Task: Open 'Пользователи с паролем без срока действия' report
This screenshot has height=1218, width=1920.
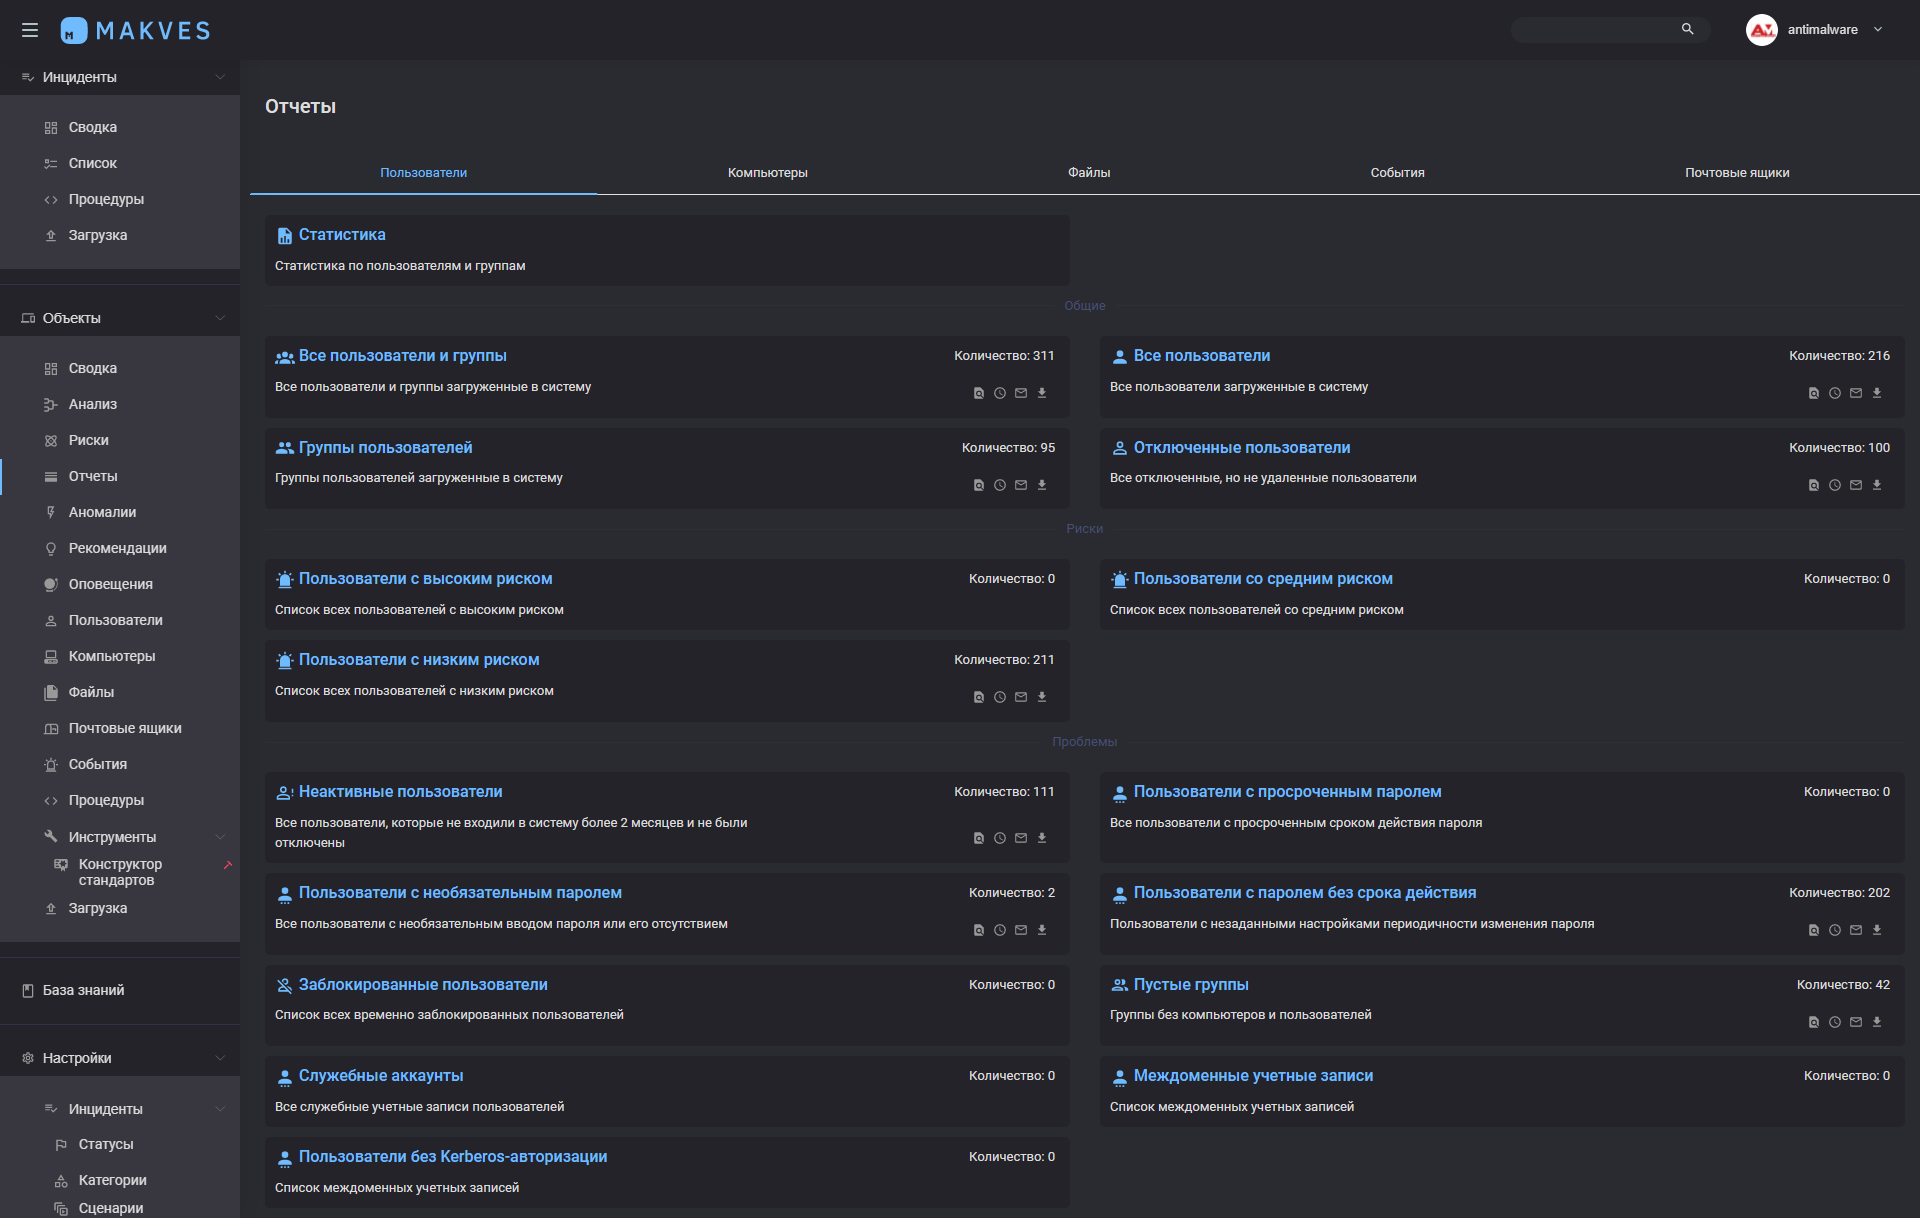Action: coord(1304,893)
